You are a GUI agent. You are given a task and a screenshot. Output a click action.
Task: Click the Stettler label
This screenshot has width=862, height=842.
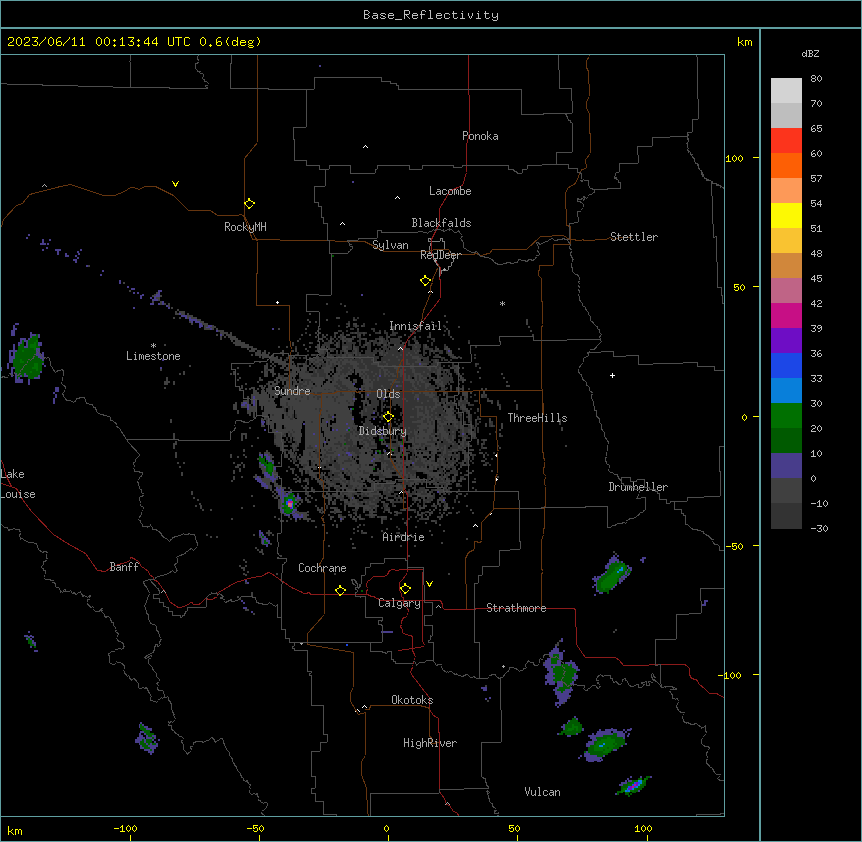pyautogui.click(x=634, y=237)
